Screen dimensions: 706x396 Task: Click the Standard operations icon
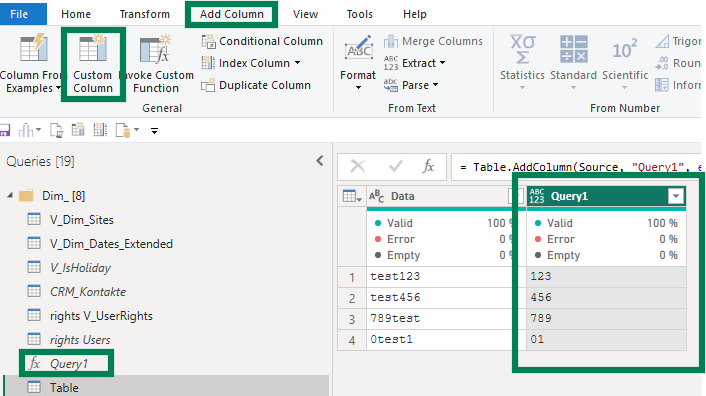pos(573,49)
